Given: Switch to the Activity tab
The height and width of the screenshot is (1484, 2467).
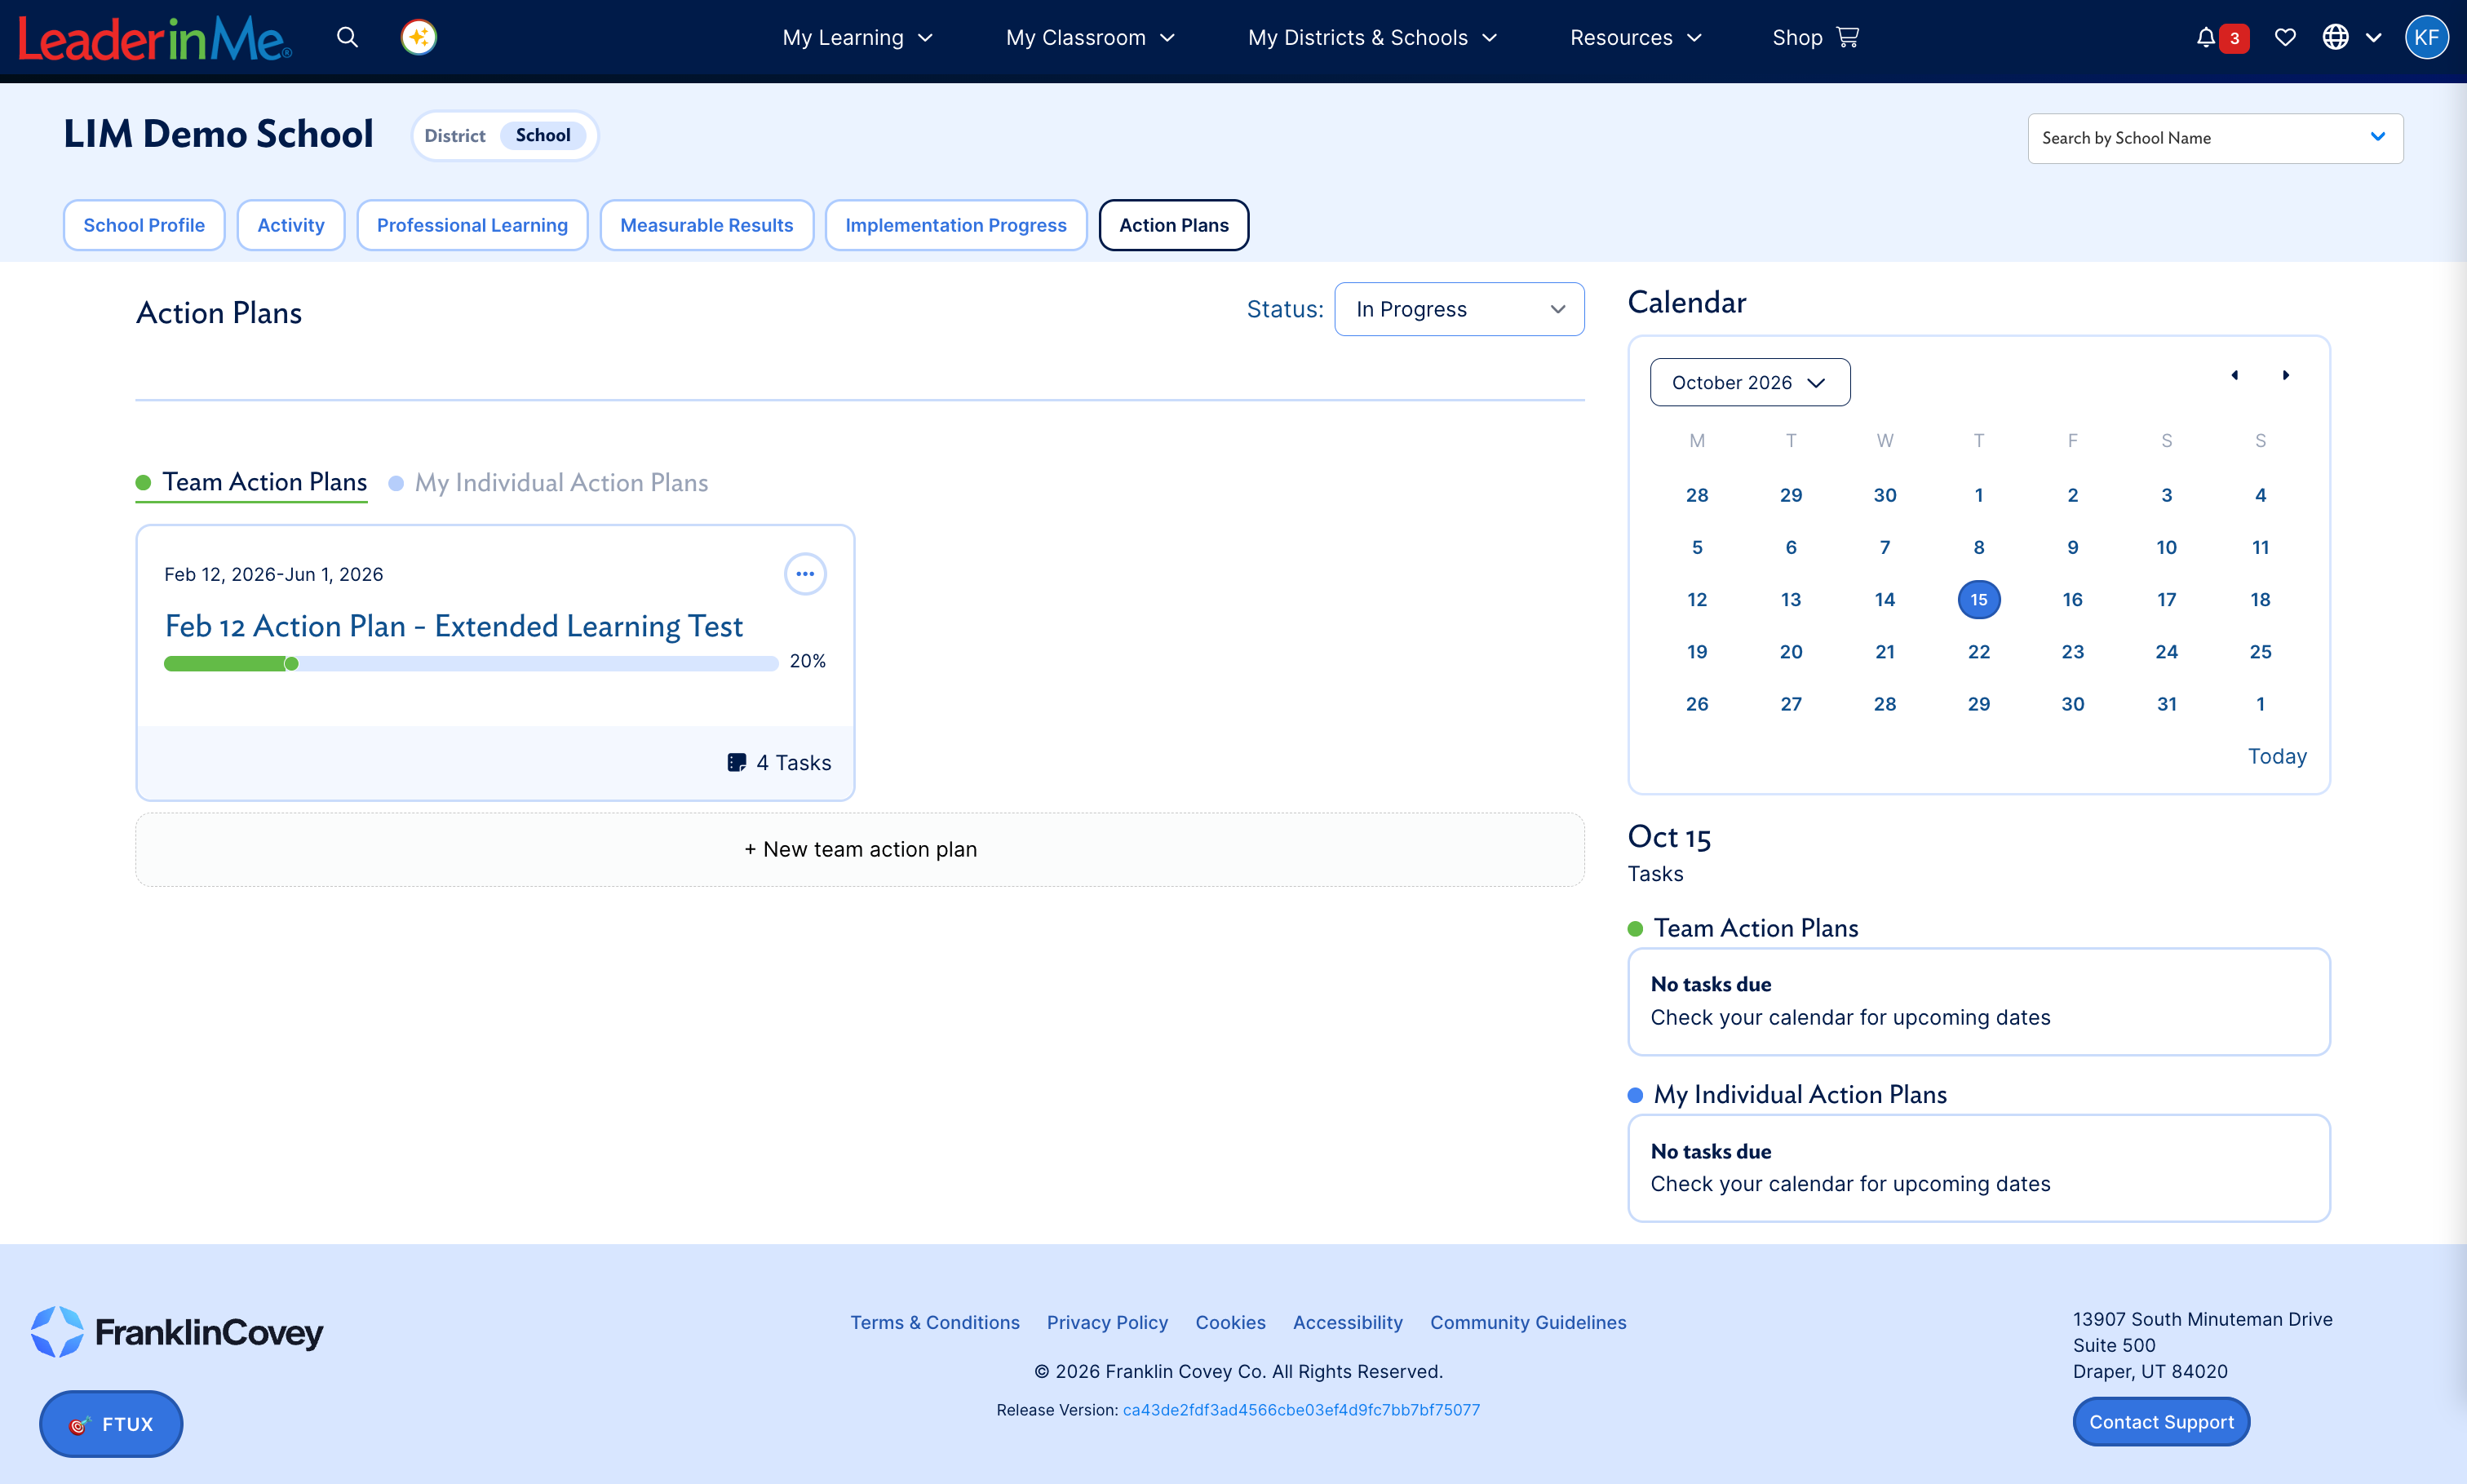Looking at the screenshot, I should click(x=291, y=225).
